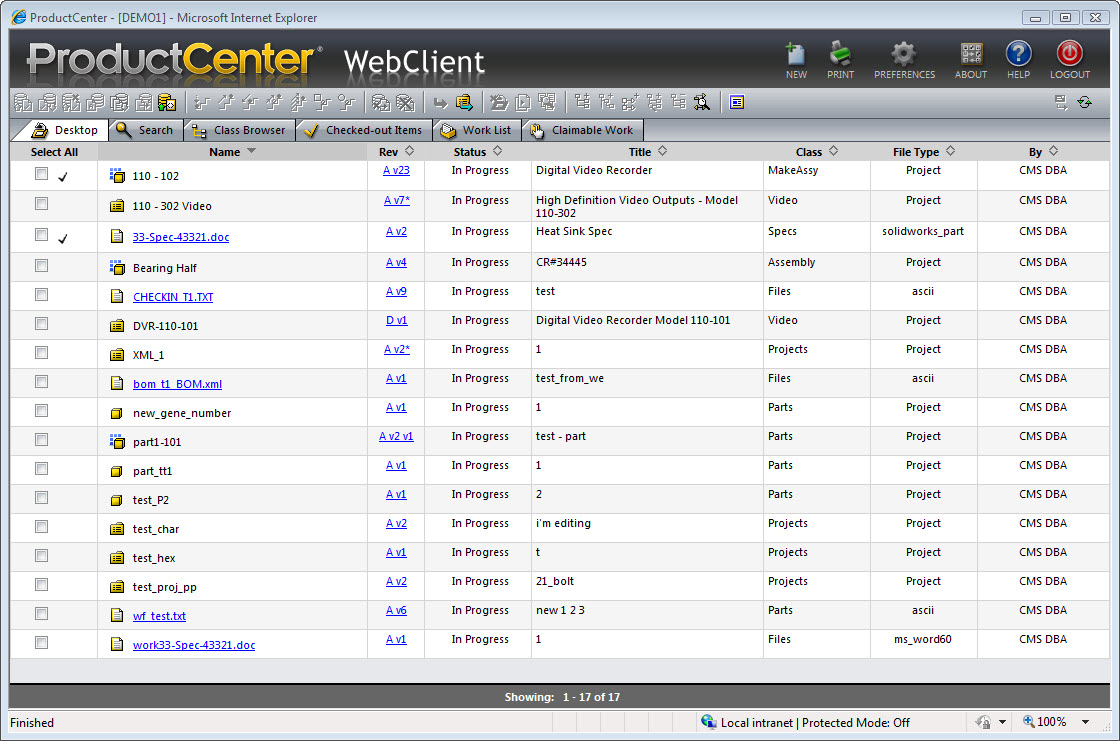Sort by the Status column diamond

(x=498, y=151)
